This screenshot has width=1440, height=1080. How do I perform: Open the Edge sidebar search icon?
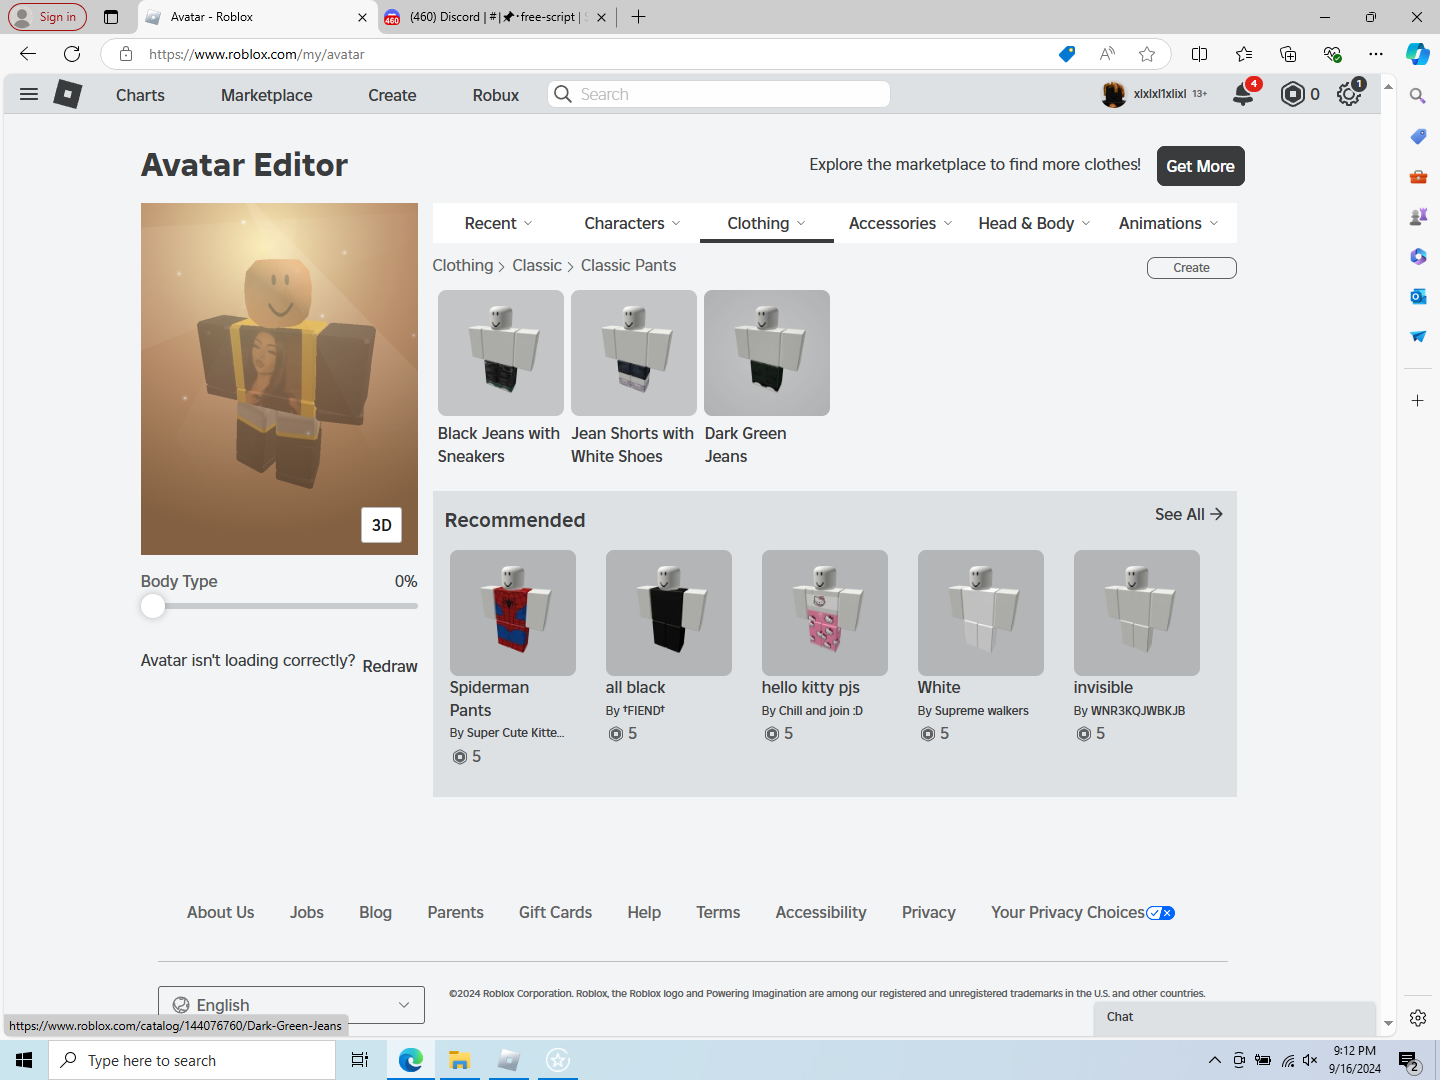click(1418, 96)
